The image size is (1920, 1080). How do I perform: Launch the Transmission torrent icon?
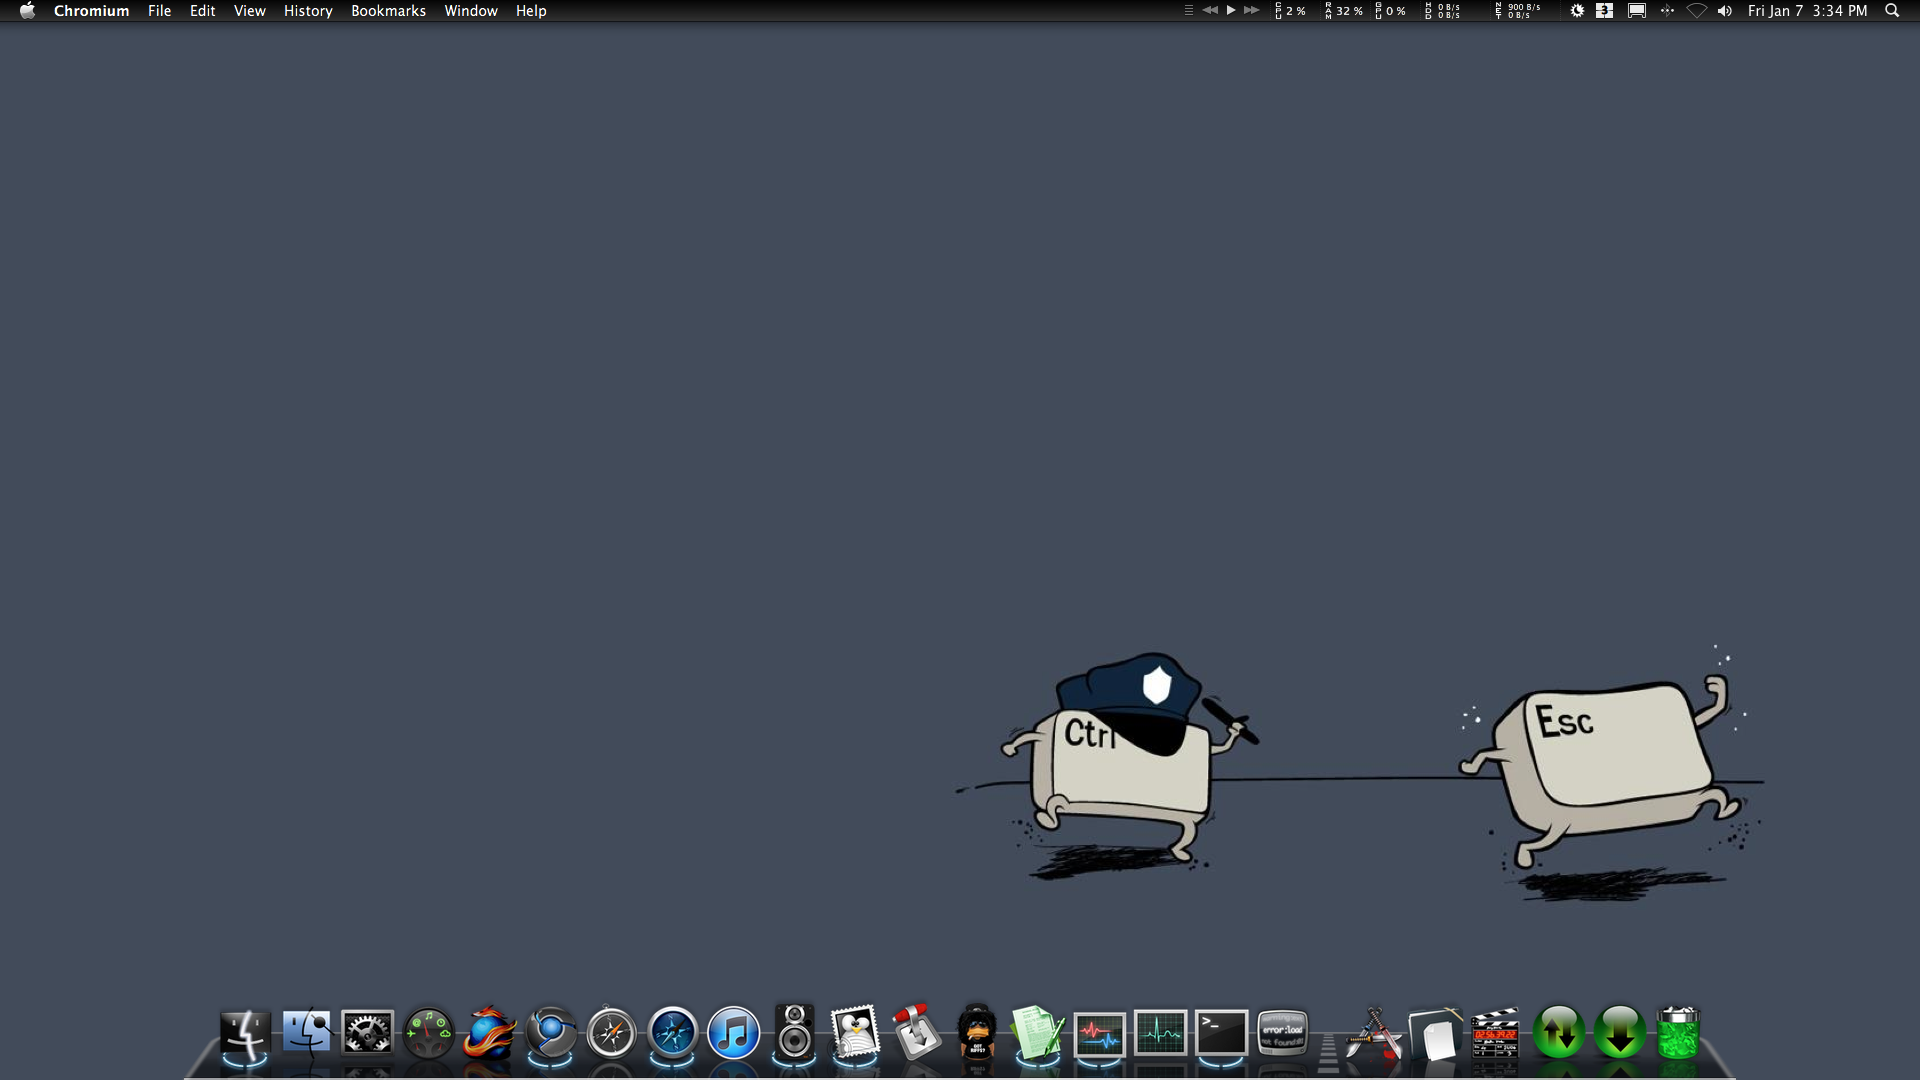[916, 1031]
